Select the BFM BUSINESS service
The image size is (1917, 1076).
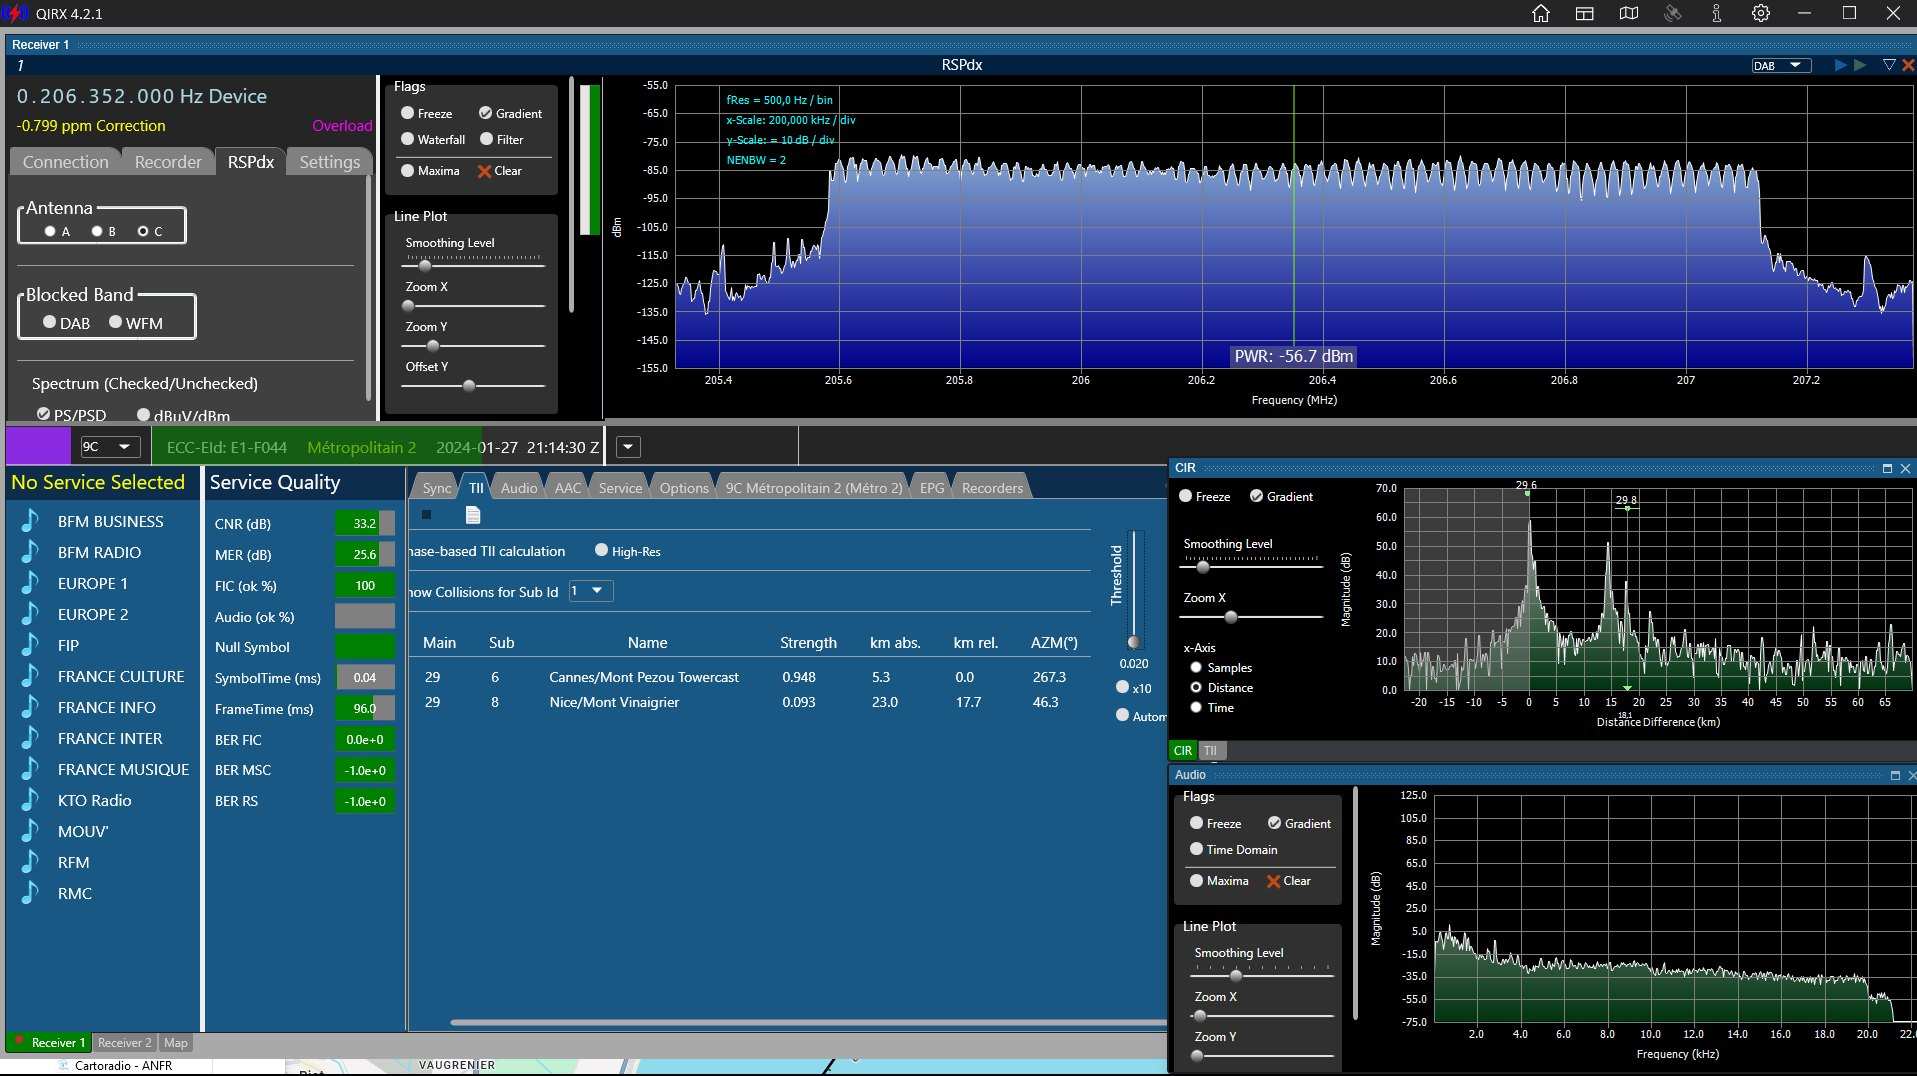click(x=110, y=521)
